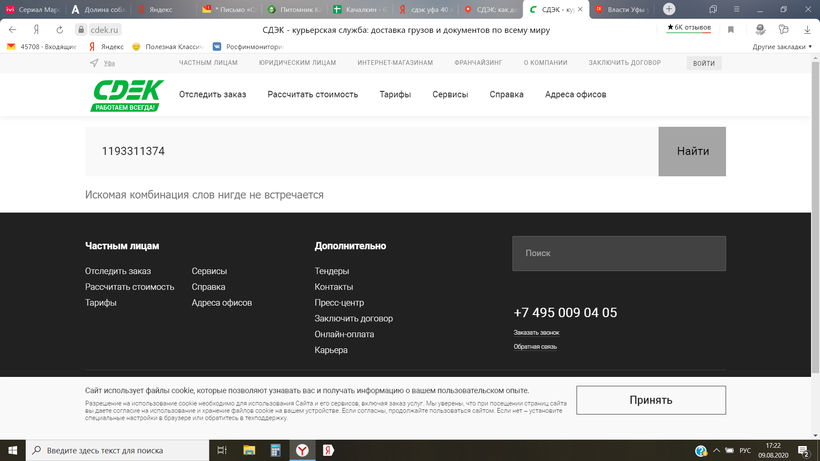Open browser menu hamburger icon
Screen dimensions: 820x461
[x=736, y=9]
